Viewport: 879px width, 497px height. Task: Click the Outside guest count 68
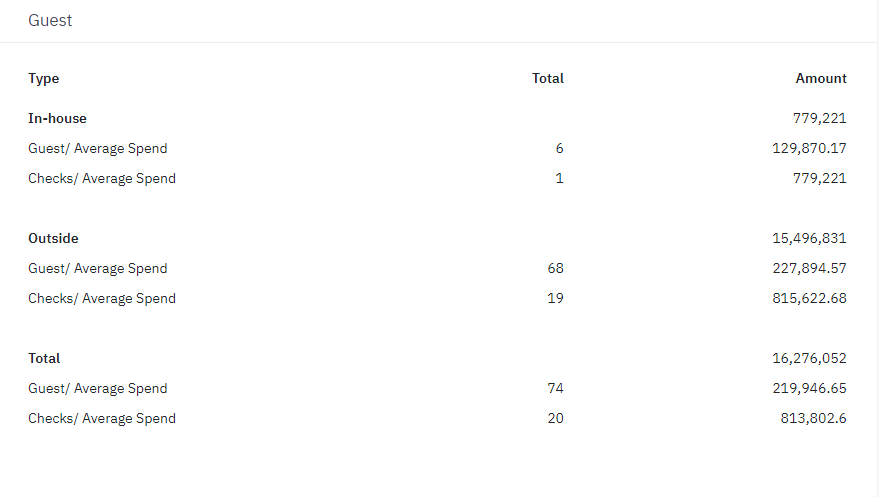pyautogui.click(x=555, y=268)
